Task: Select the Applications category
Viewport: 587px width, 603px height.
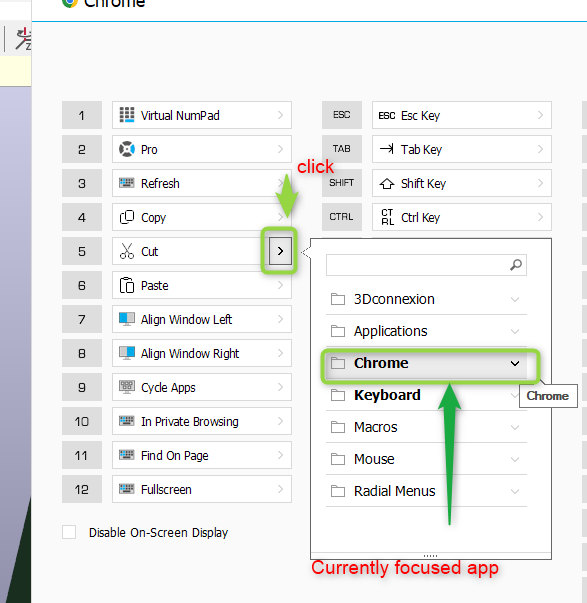Action: point(426,331)
